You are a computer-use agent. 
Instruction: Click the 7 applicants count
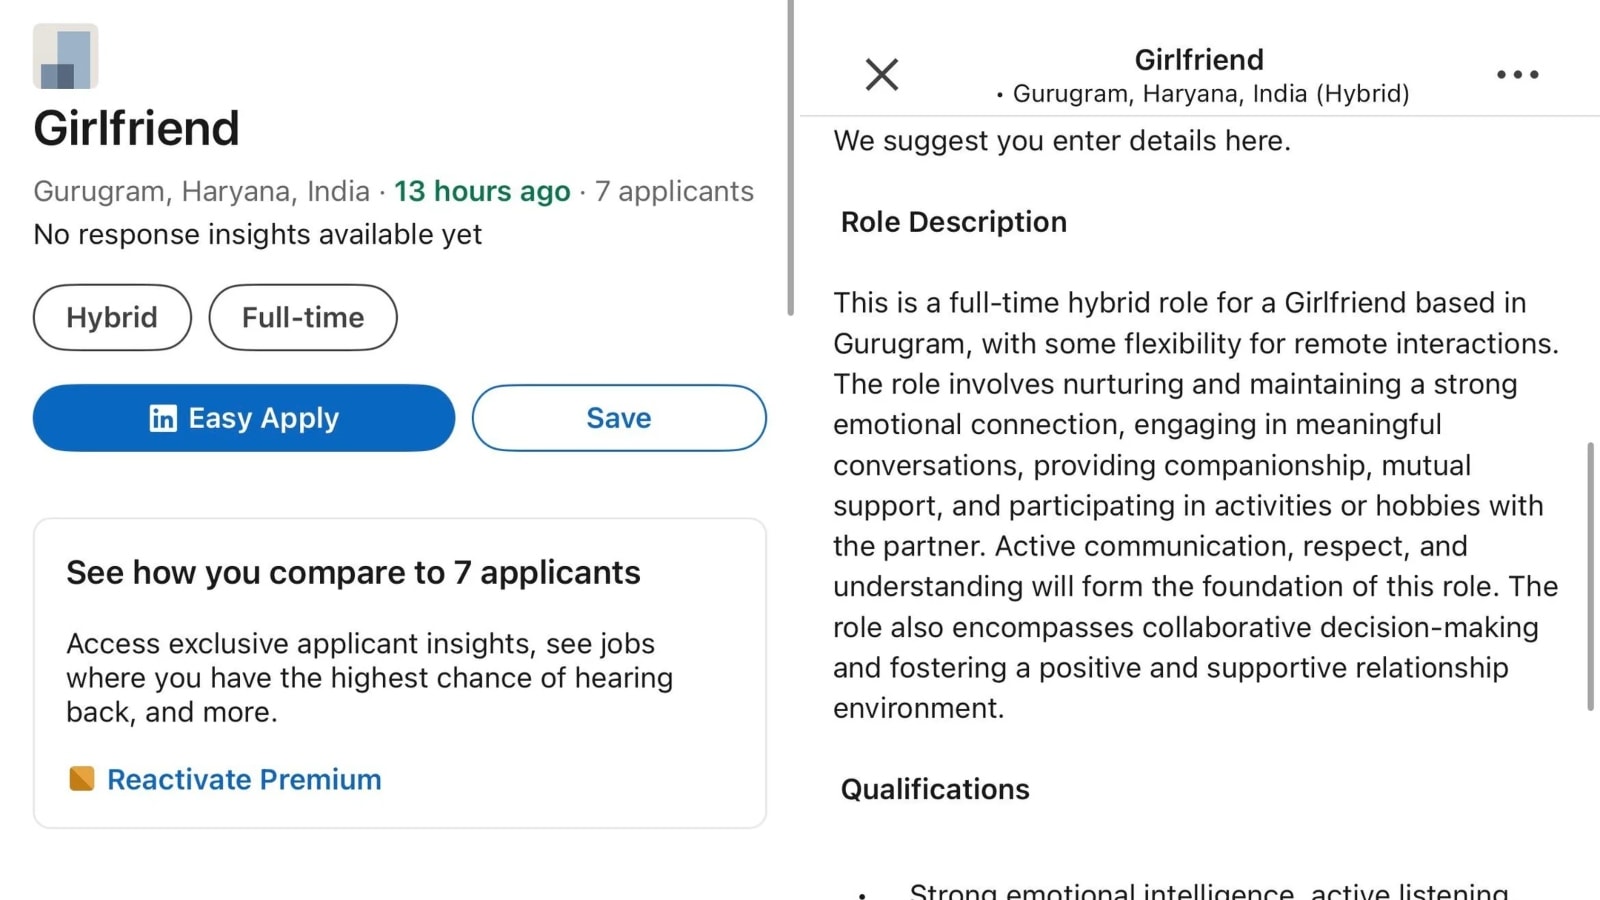click(675, 191)
